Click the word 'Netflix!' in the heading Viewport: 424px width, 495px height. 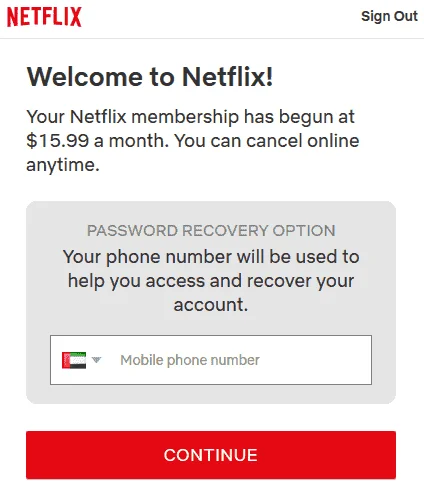228,77
